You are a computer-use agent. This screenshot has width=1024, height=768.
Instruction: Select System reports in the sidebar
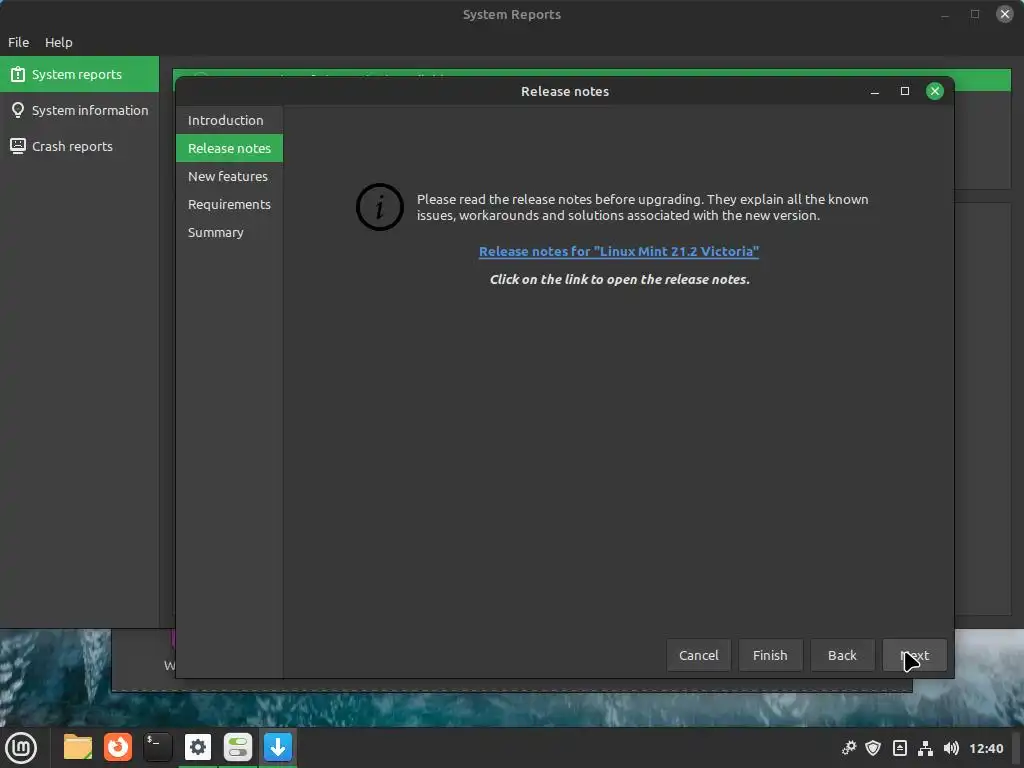(80, 74)
